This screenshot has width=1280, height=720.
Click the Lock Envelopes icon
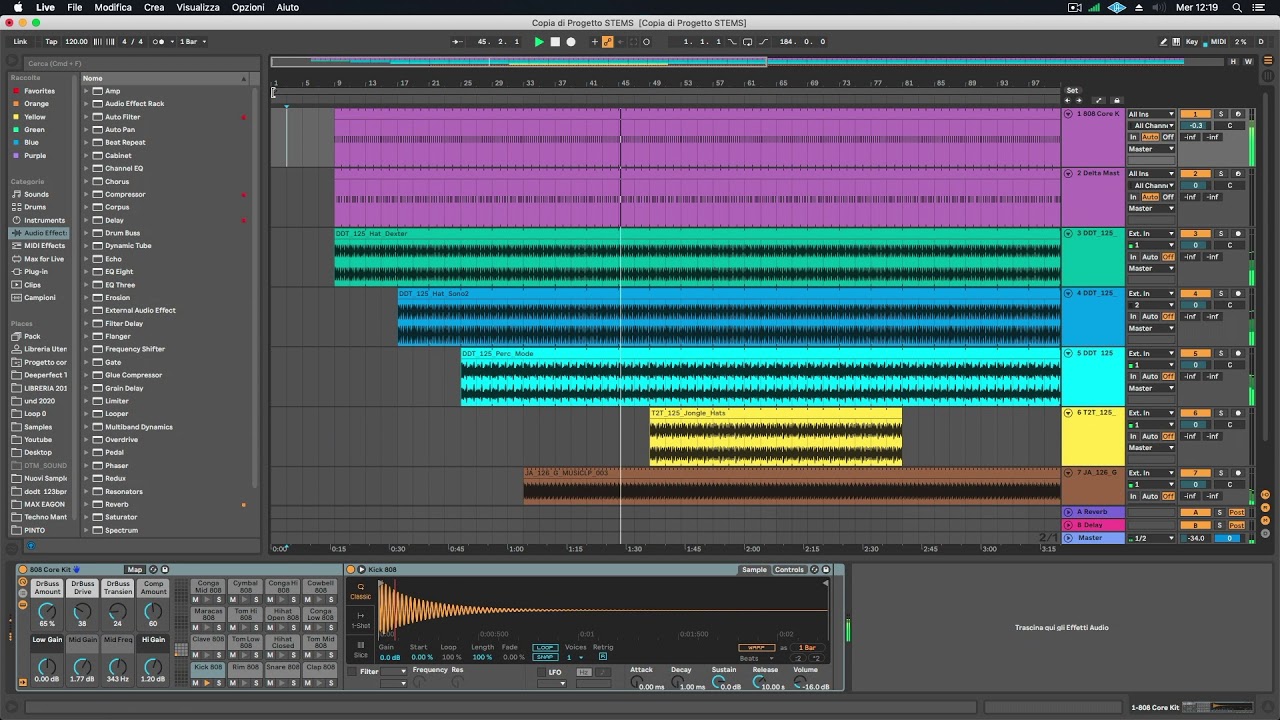(x=1117, y=100)
